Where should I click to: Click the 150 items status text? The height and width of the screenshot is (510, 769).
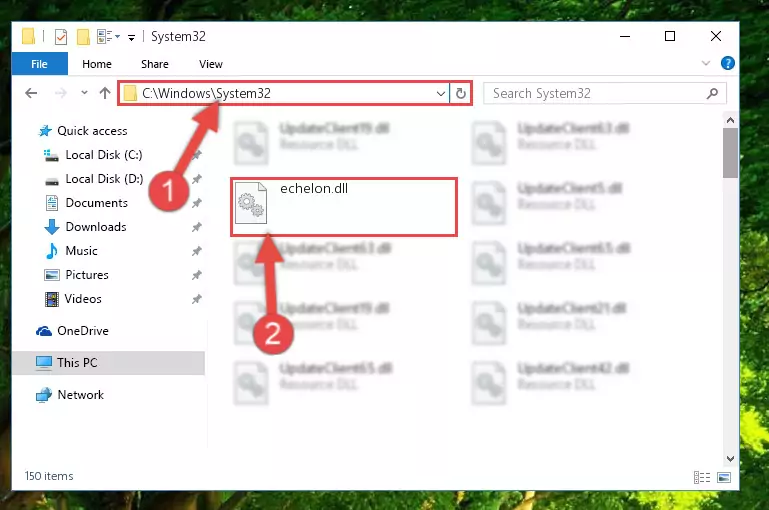(x=49, y=476)
